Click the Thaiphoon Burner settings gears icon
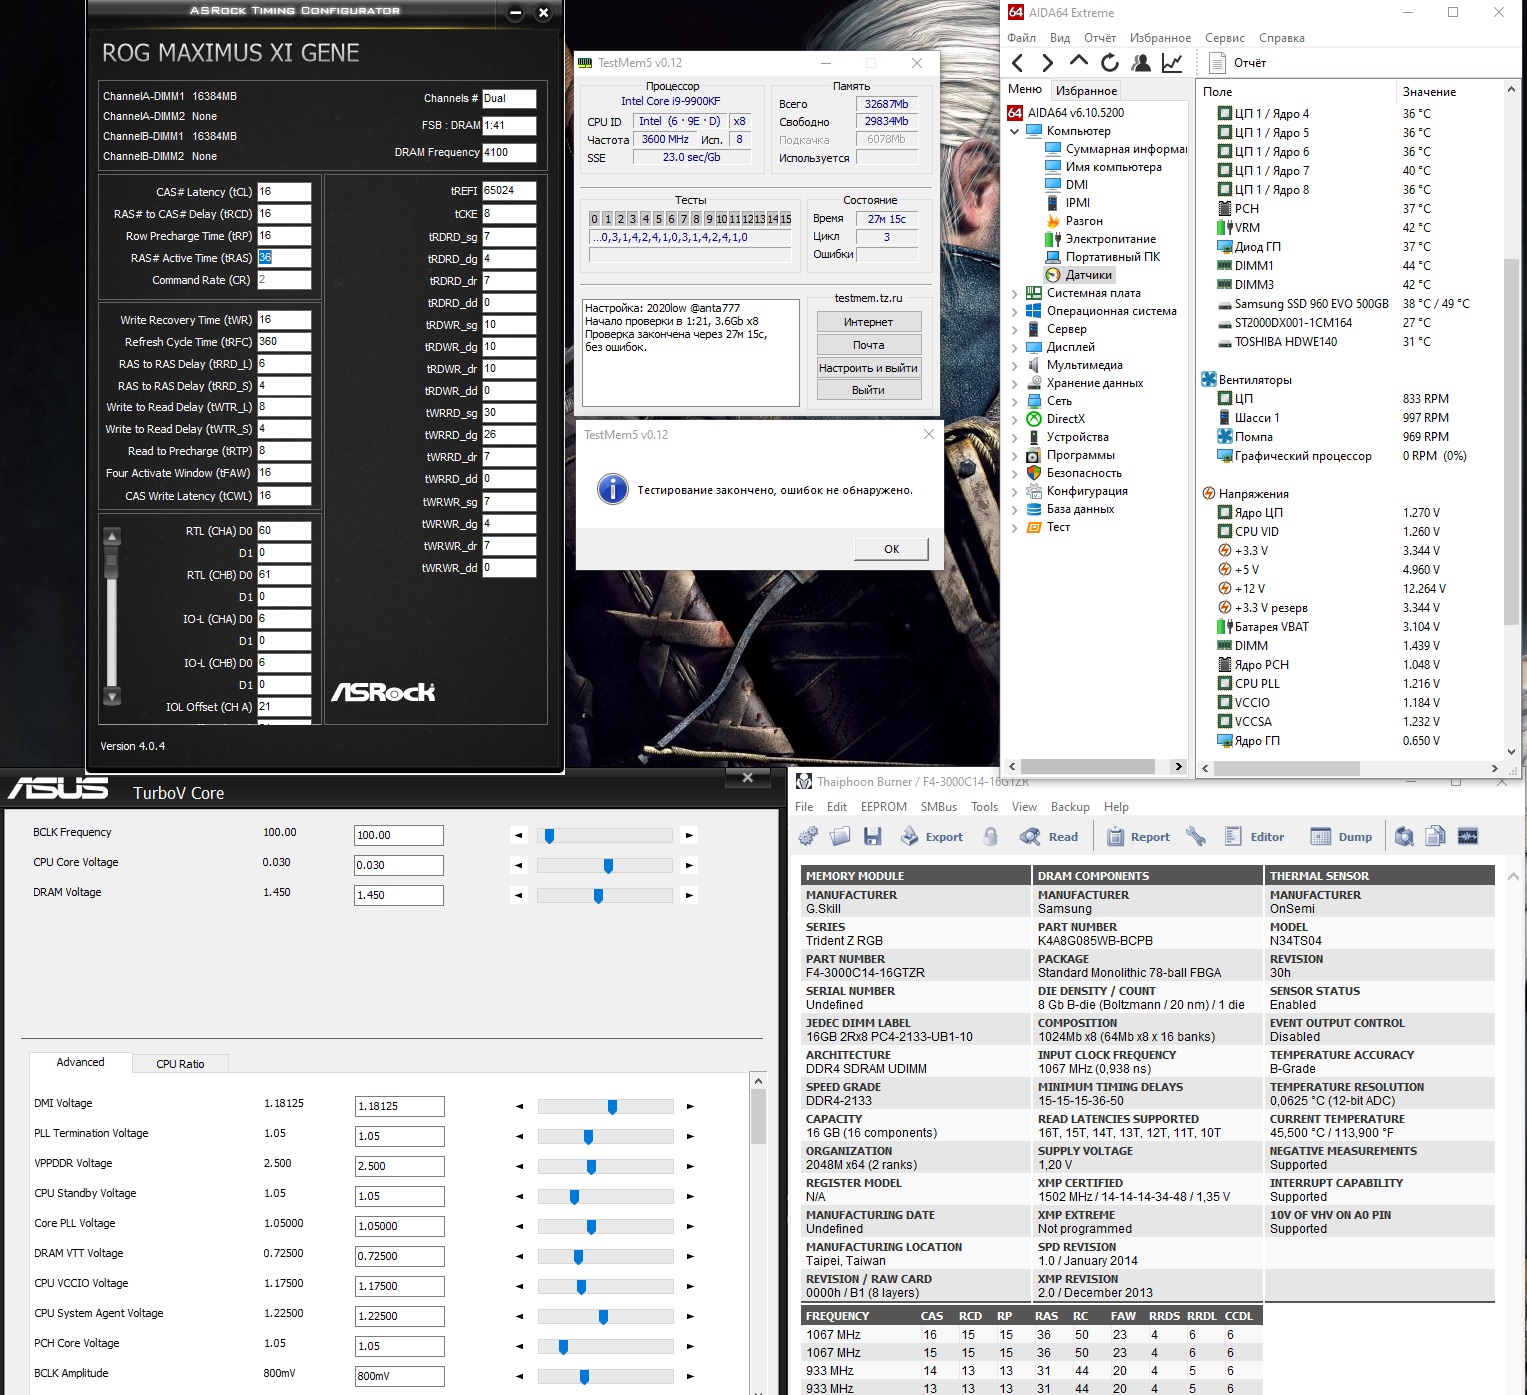 point(808,837)
